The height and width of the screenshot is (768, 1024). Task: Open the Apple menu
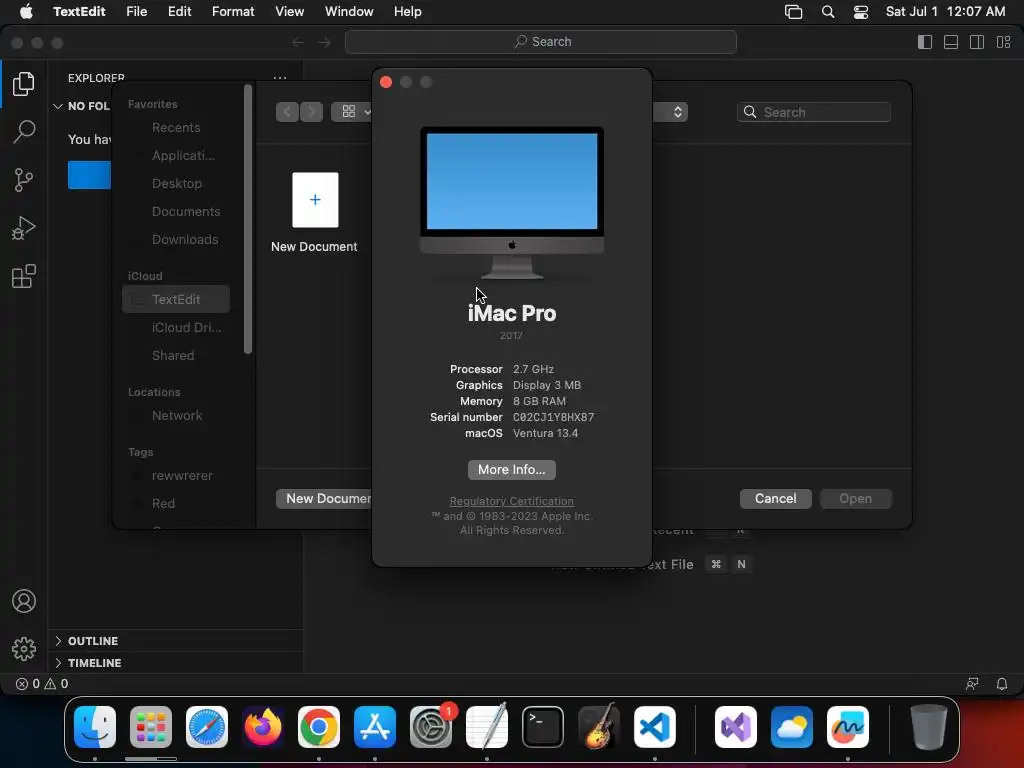click(26, 11)
